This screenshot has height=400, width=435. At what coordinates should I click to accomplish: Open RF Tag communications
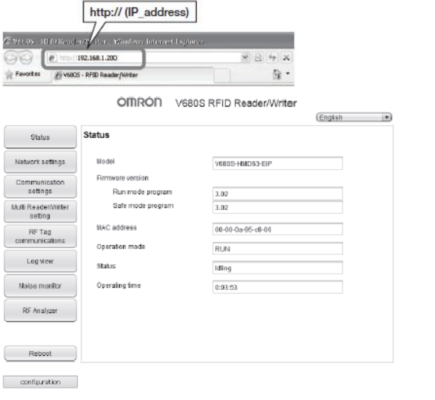tap(40, 236)
